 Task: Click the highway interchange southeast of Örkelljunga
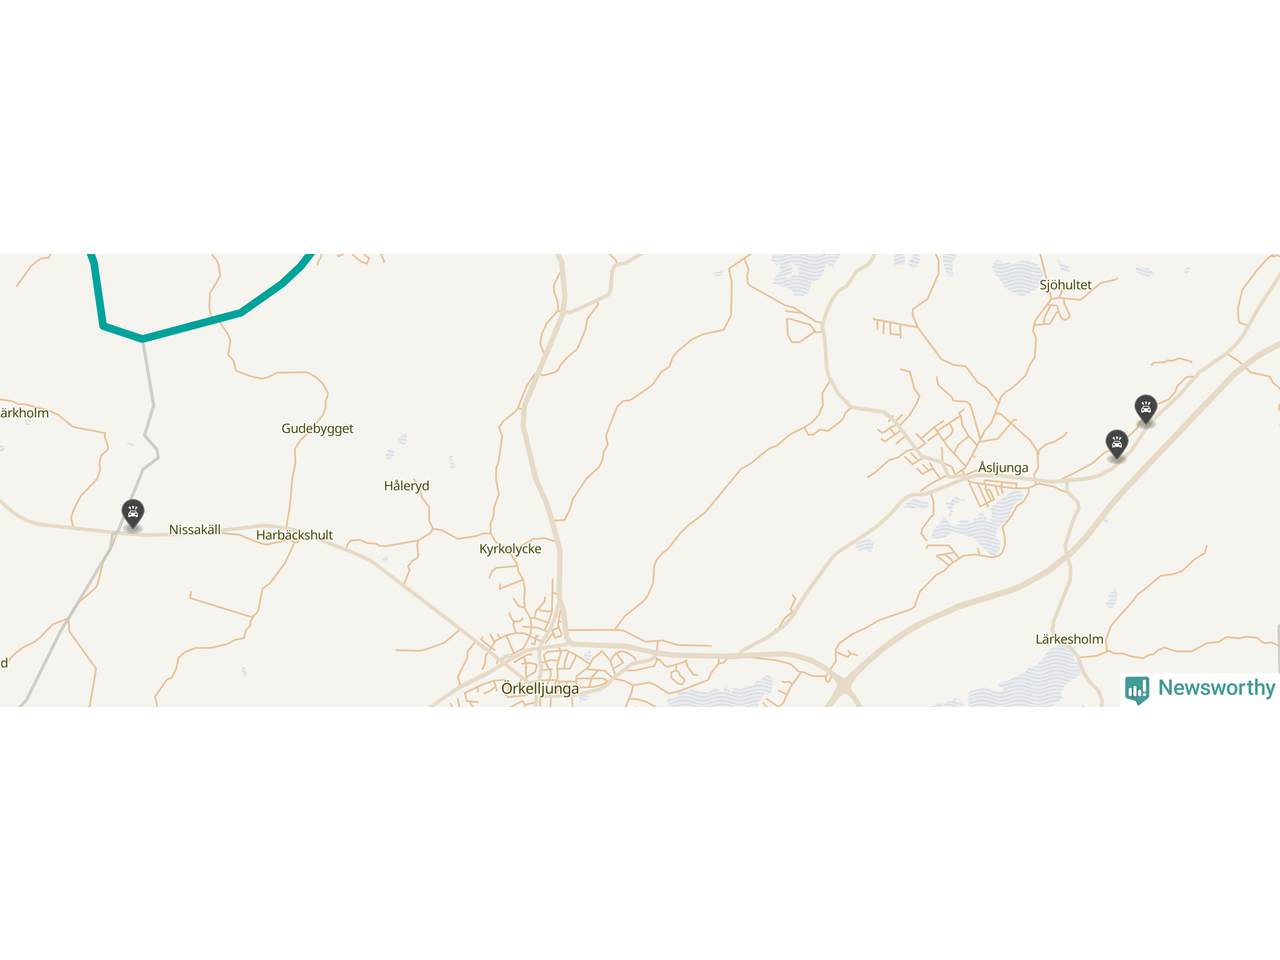point(843,686)
